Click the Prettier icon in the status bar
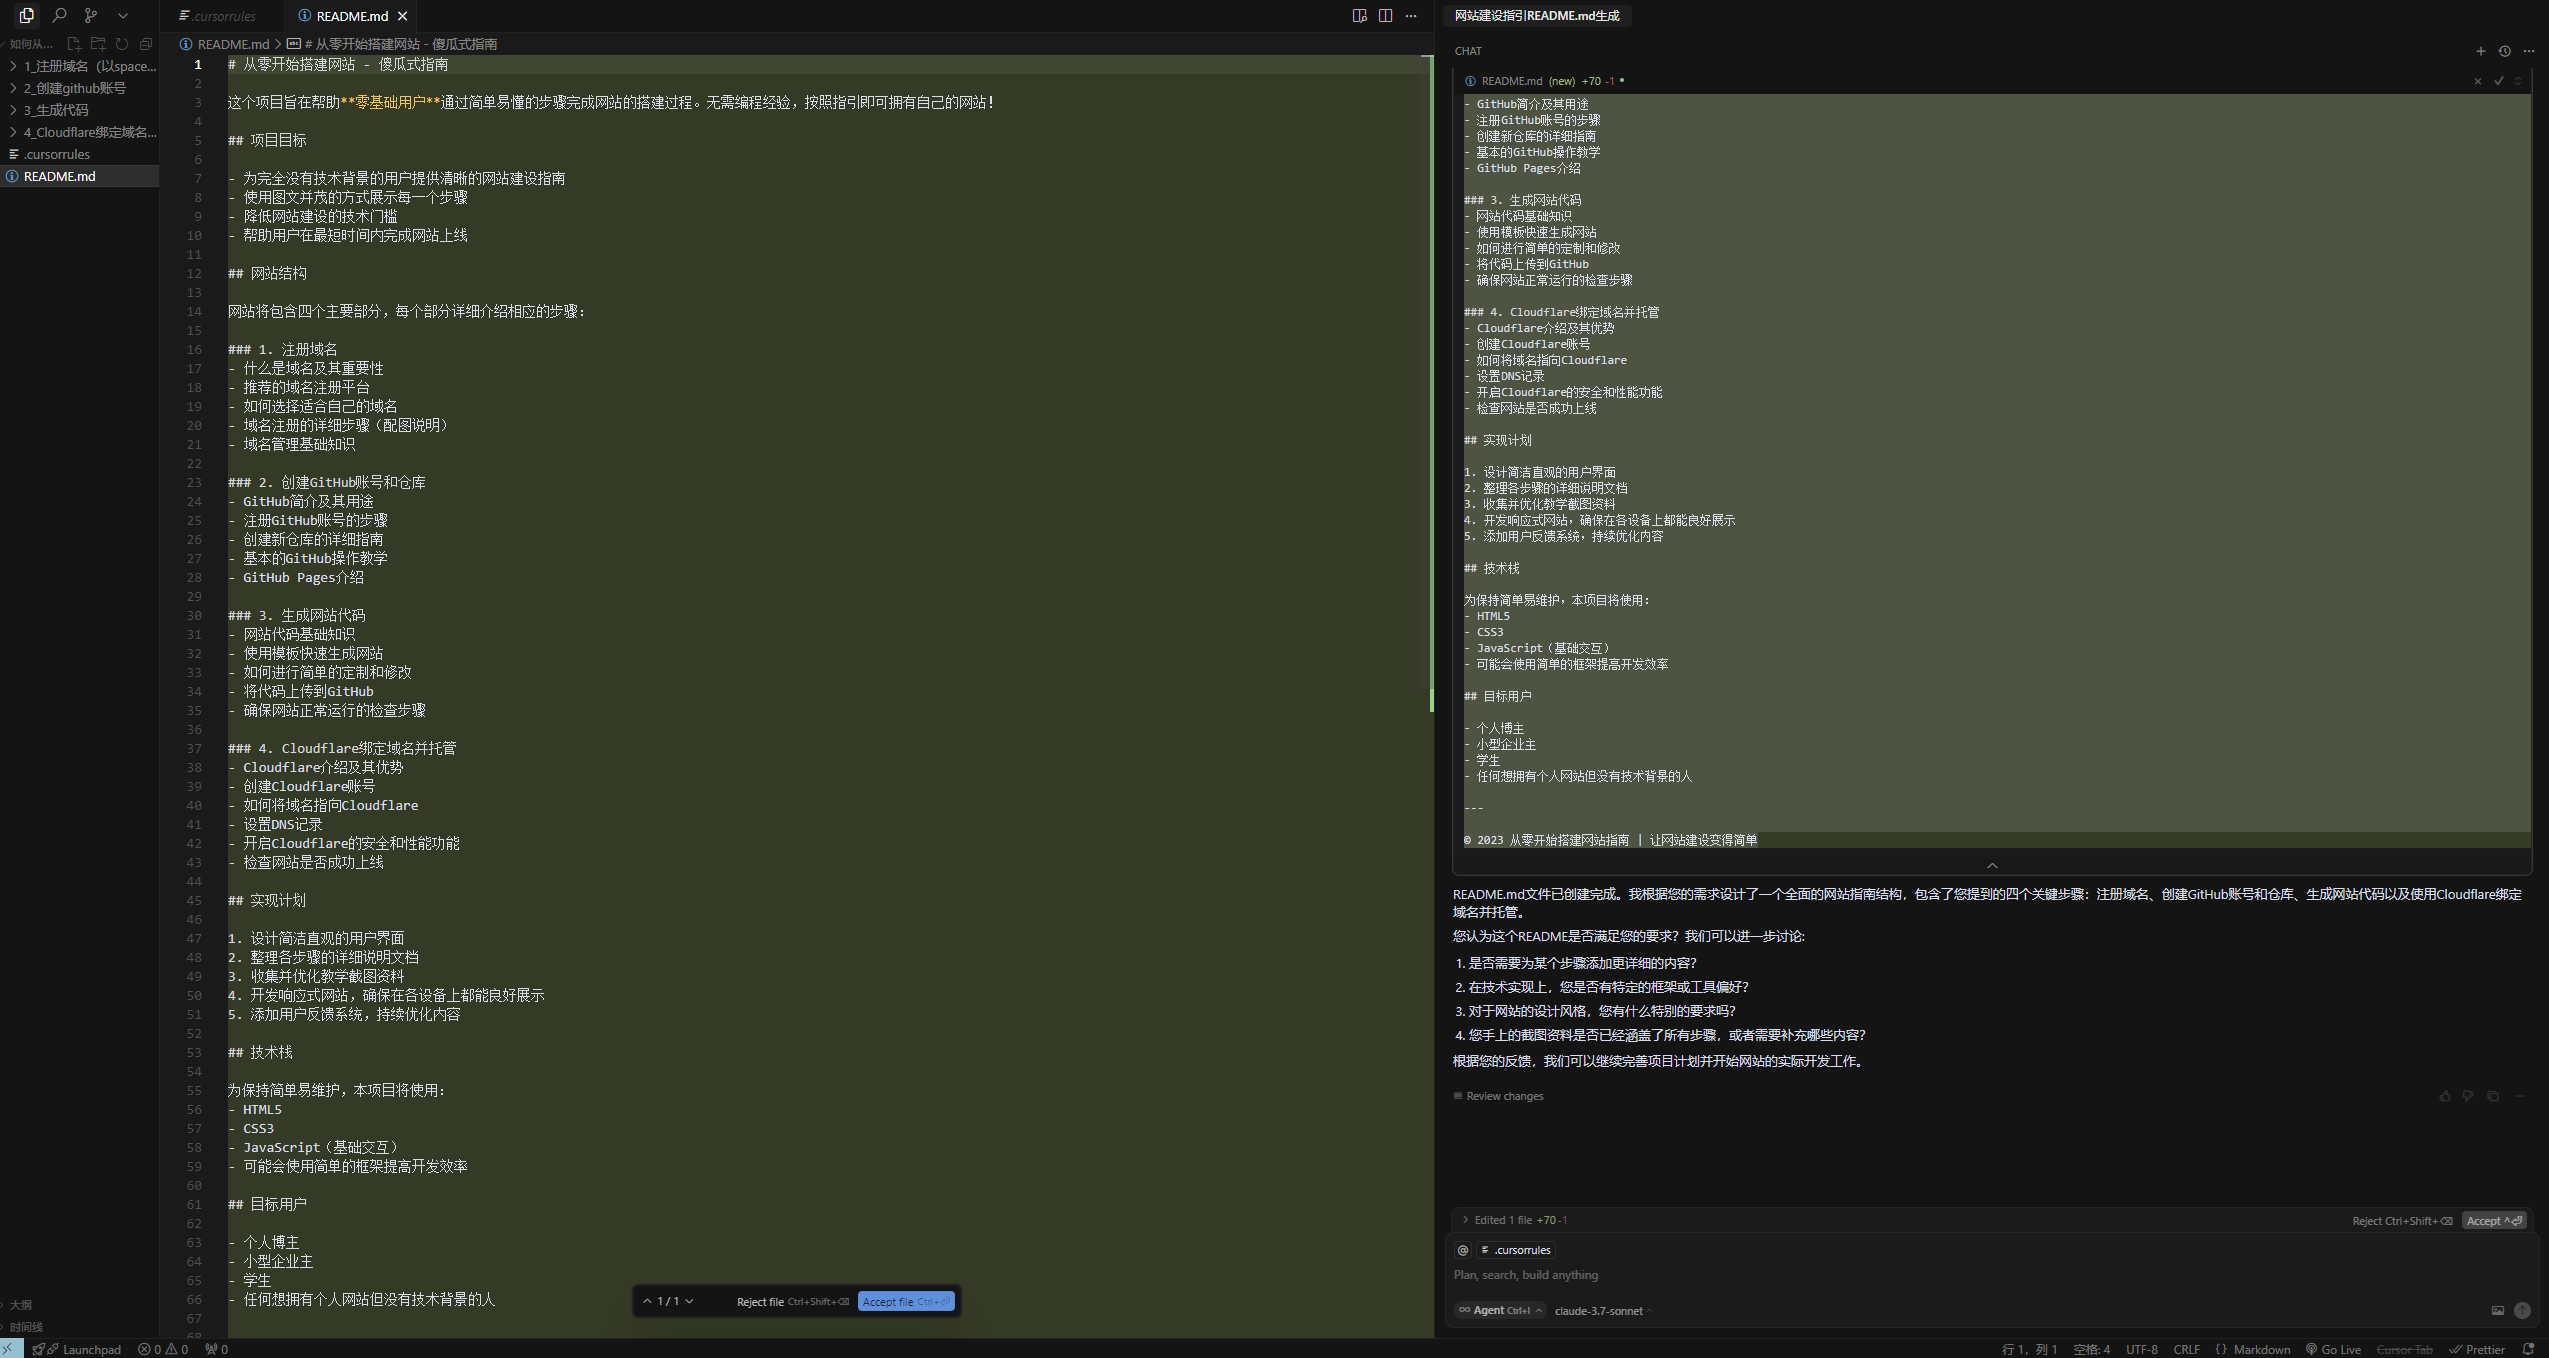Viewport: 2549px width, 1358px height. (x=2480, y=1348)
